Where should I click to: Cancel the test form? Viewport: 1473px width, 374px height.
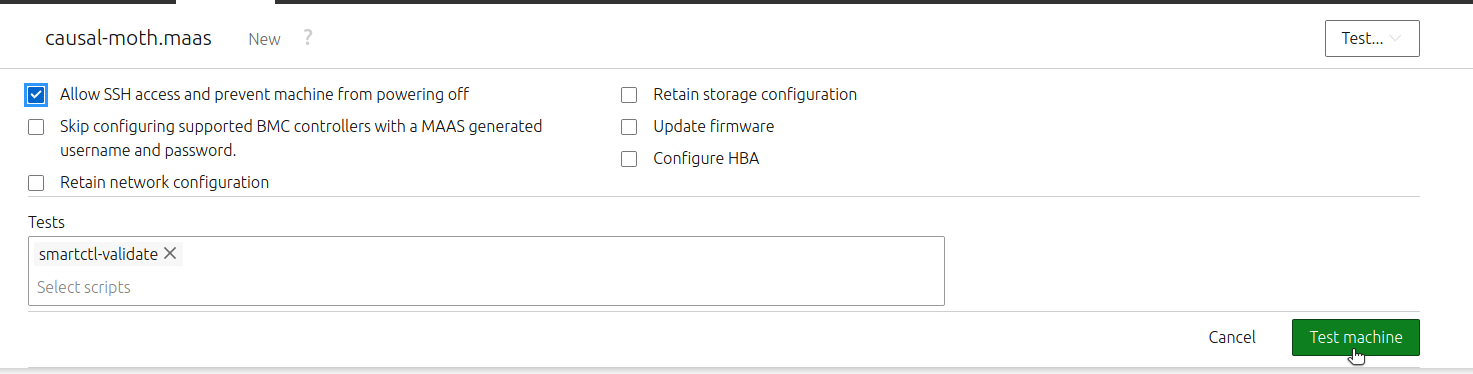click(x=1232, y=337)
